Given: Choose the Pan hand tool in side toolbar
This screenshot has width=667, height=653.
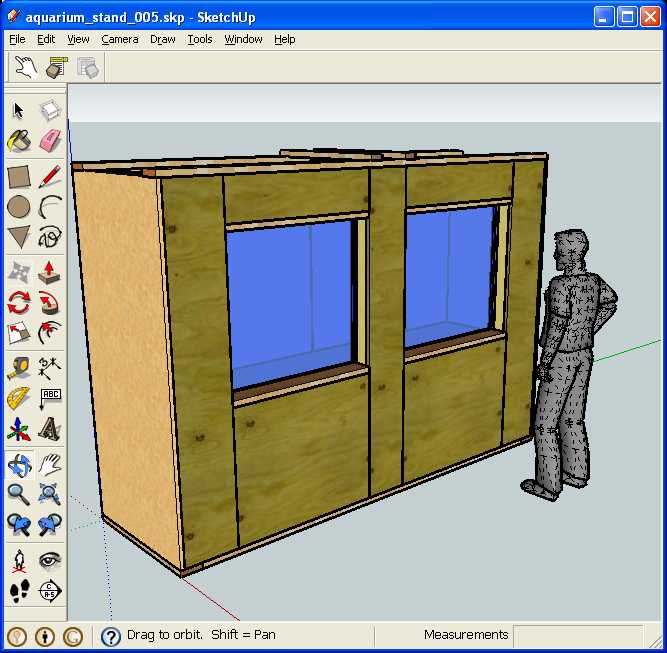Looking at the screenshot, I should (x=50, y=465).
